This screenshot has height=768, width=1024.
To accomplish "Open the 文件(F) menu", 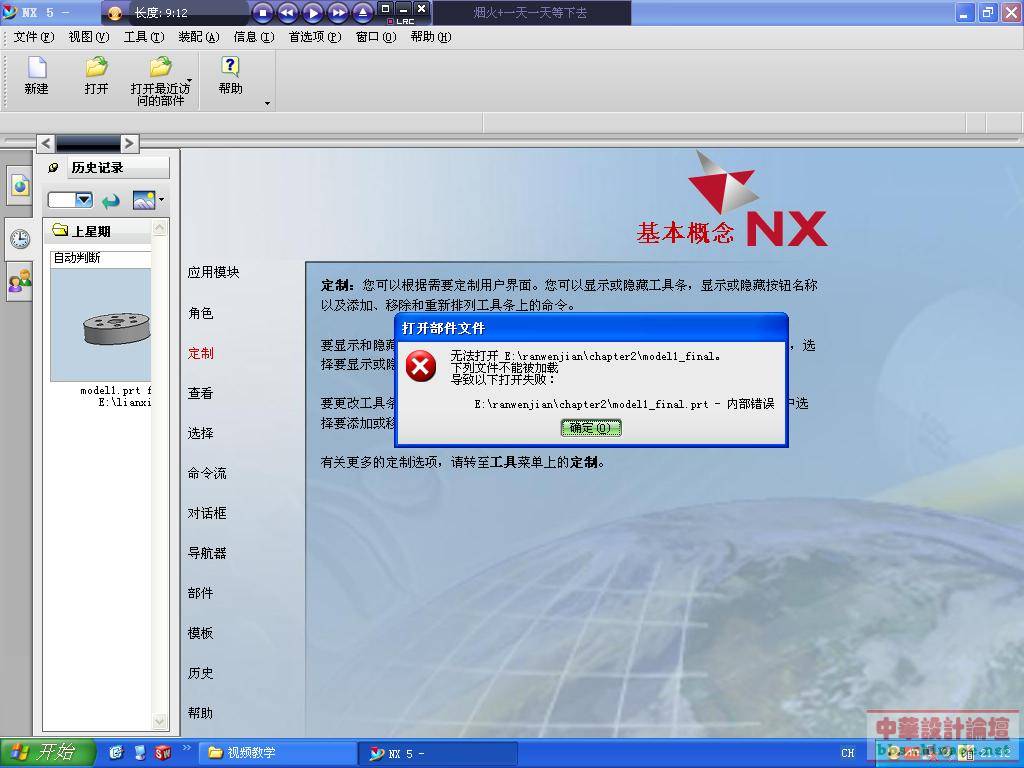I will click(x=34, y=37).
